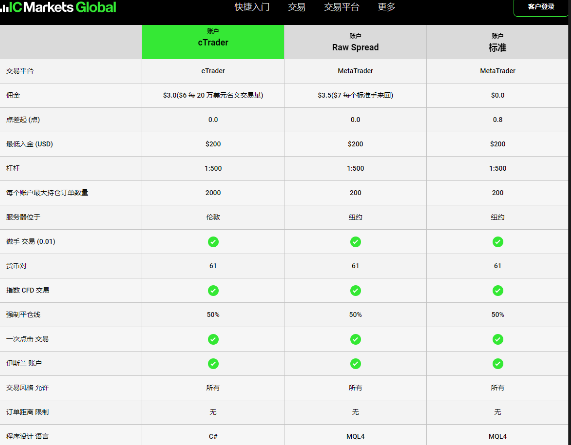Click the 客户登录 button
The image size is (571, 445).
(541, 7)
